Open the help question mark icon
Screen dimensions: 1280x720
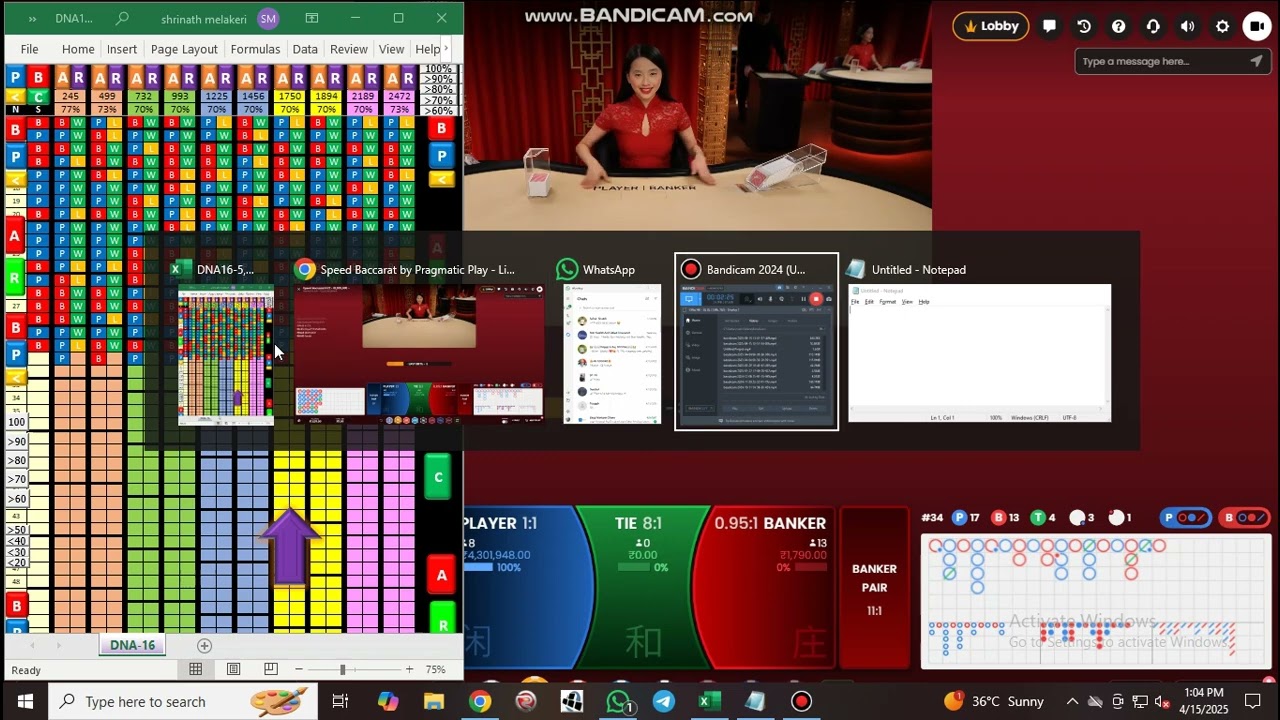[1119, 27]
